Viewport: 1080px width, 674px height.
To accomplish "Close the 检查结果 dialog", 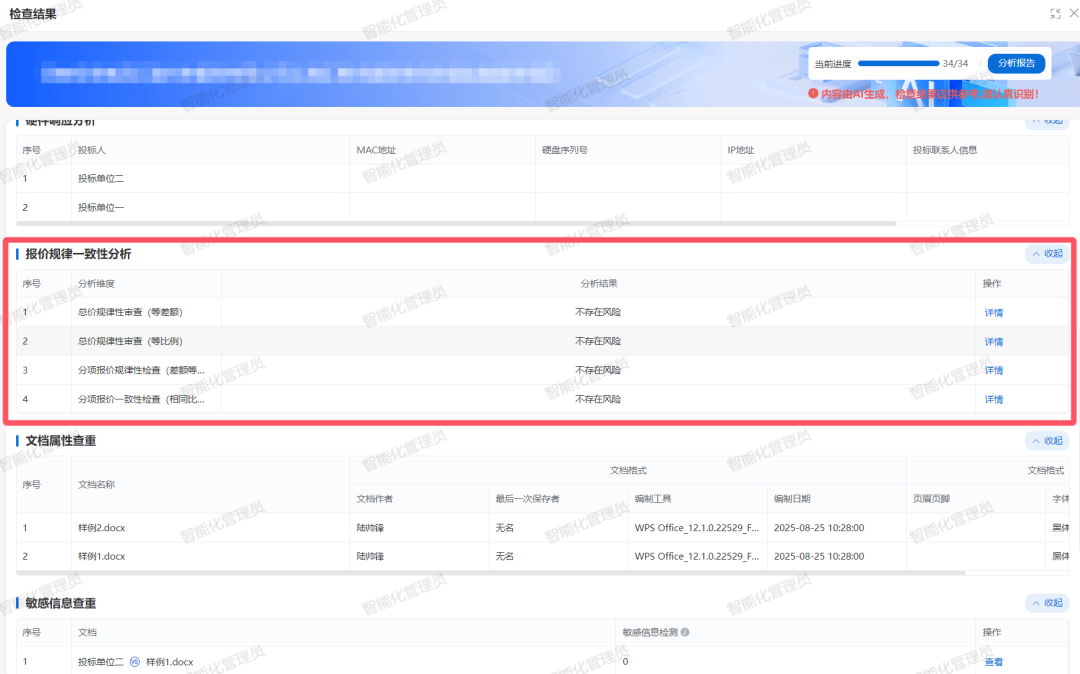I will 1076,14.
